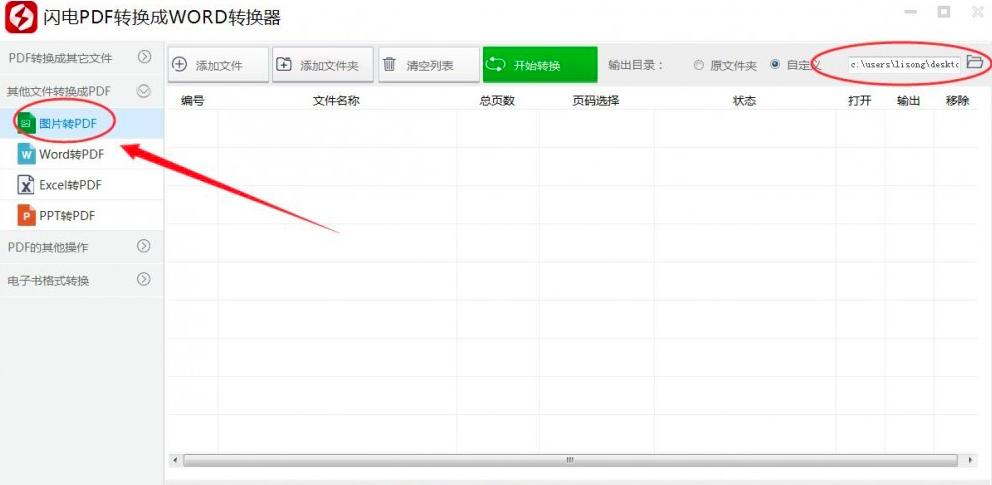
Task: Minimize the converter window
Action: point(911,12)
